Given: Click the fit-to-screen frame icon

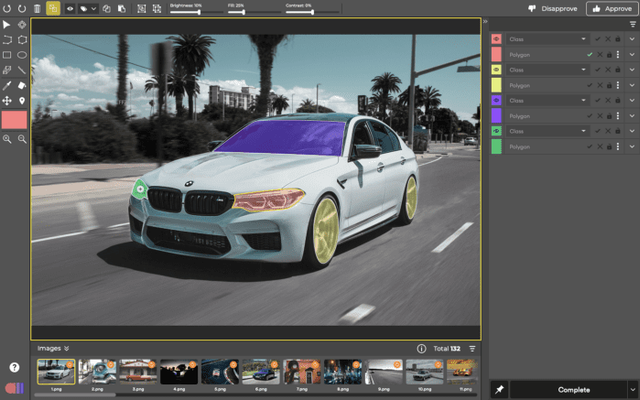Looking at the screenshot, I should tap(142, 9).
